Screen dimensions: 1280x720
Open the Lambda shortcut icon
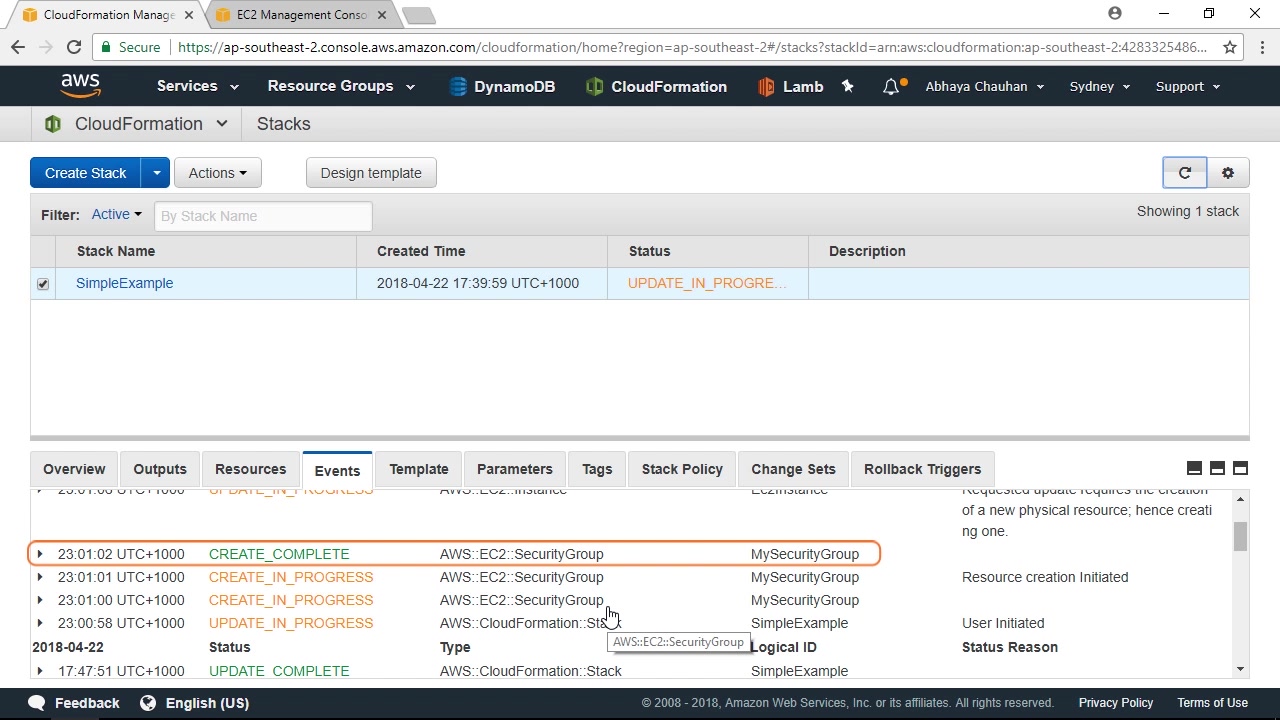(x=766, y=87)
